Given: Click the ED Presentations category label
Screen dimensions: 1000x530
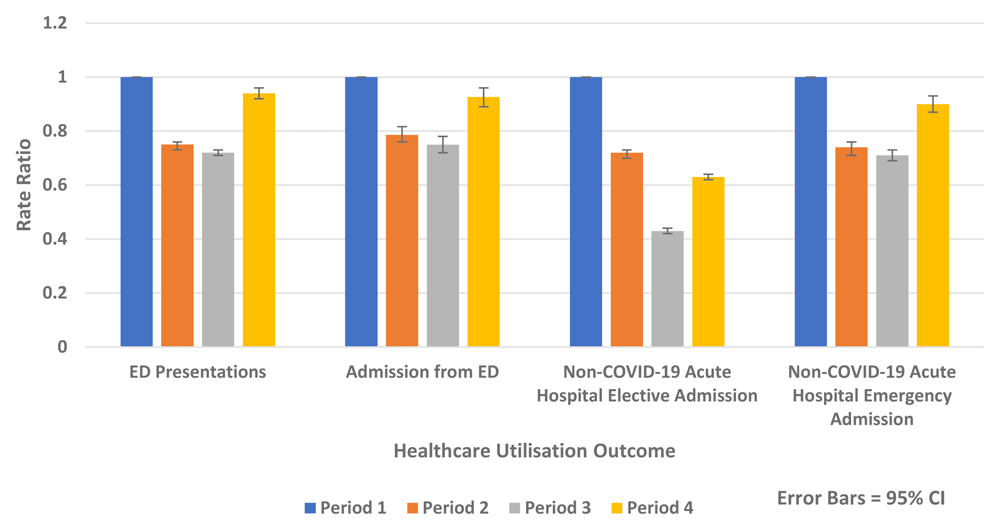Looking at the screenshot, I should click(198, 372).
